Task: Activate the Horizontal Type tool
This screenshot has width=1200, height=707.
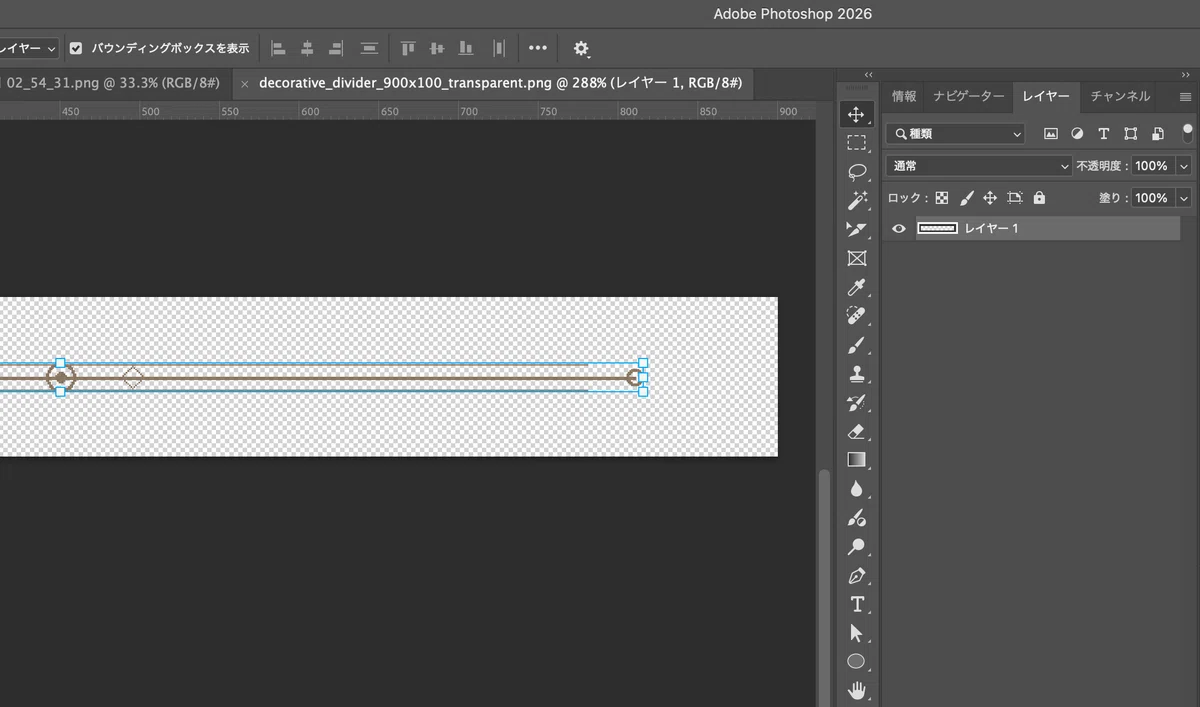Action: [x=856, y=604]
